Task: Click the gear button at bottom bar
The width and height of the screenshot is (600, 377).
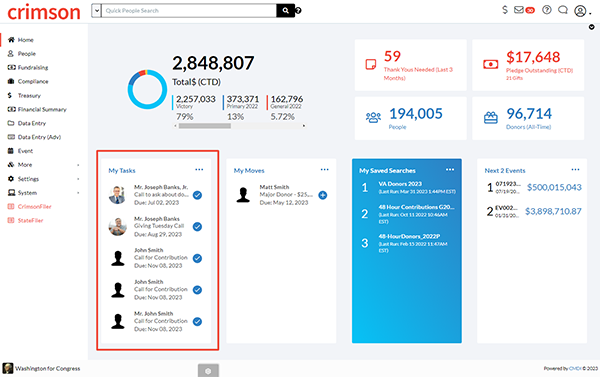Action: click(x=208, y=370)
